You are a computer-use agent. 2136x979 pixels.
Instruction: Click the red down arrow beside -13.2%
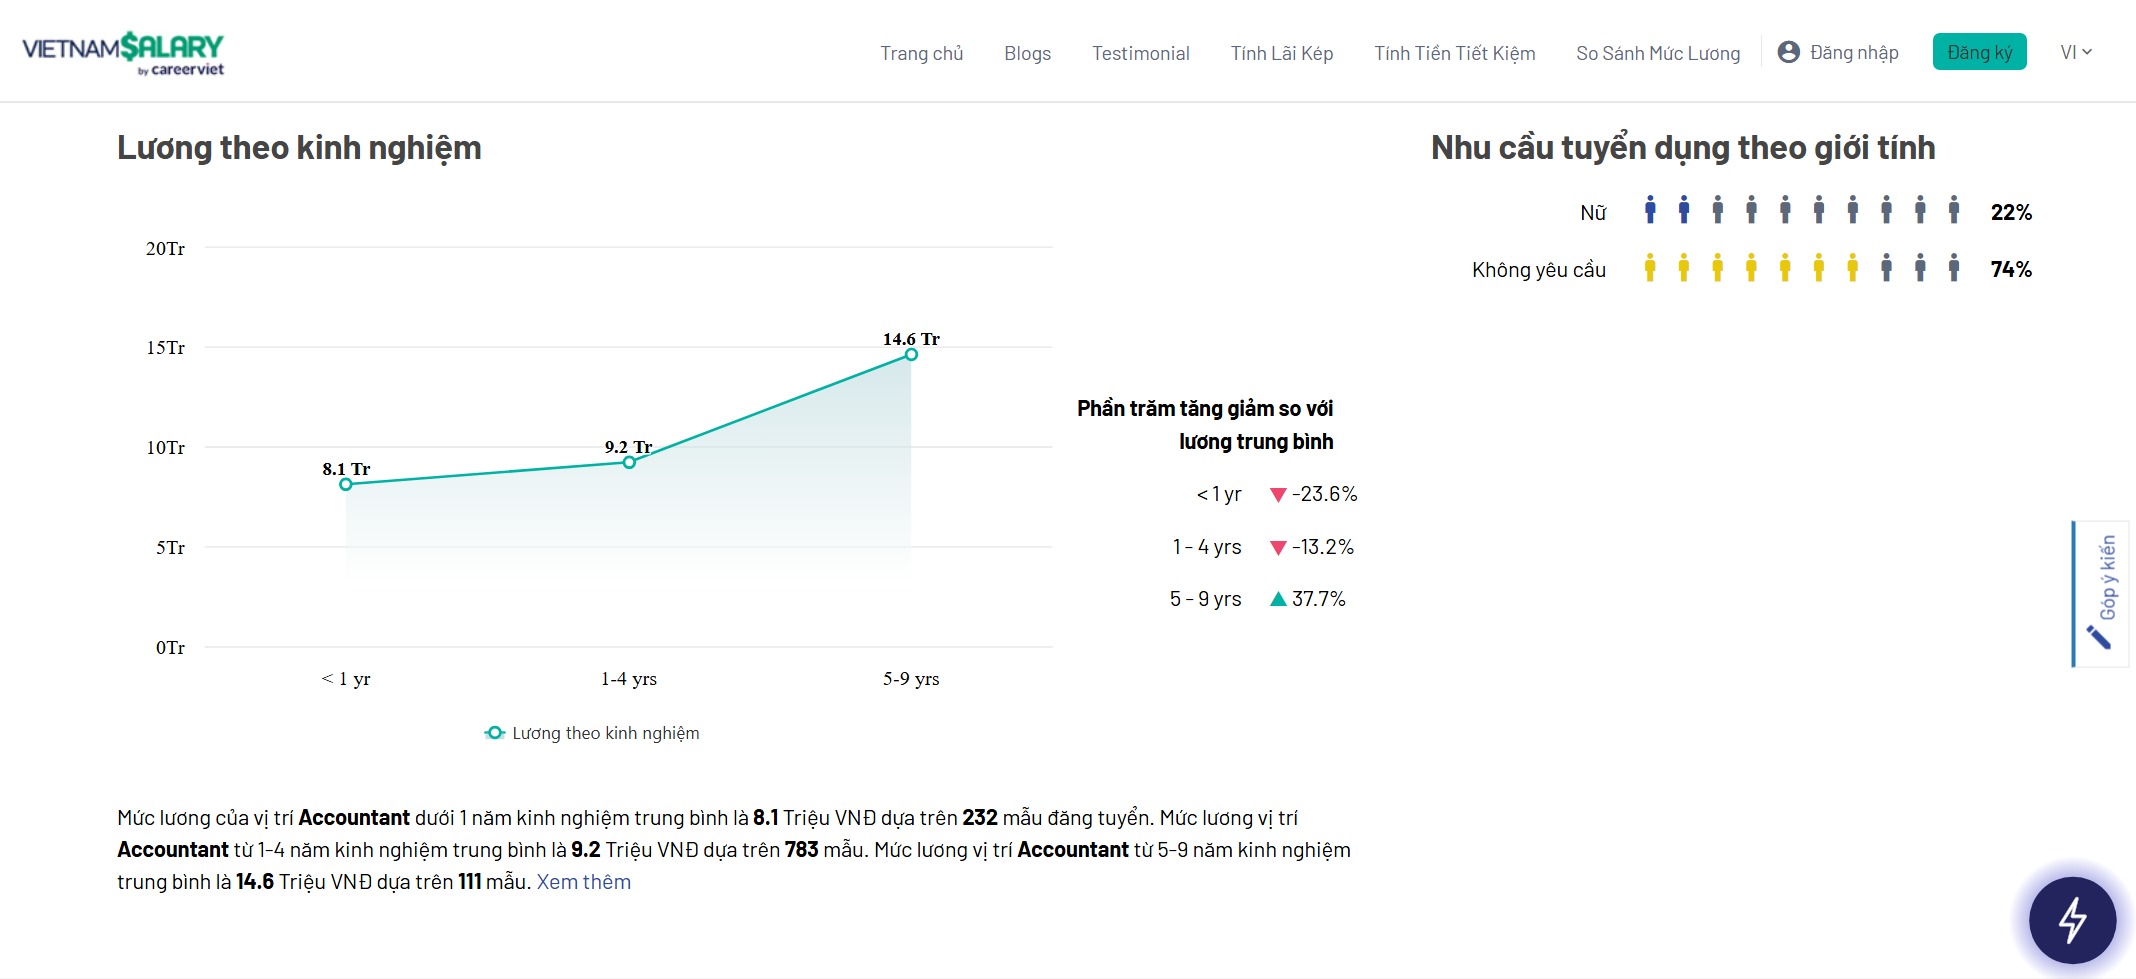[x=1277, y=548]
